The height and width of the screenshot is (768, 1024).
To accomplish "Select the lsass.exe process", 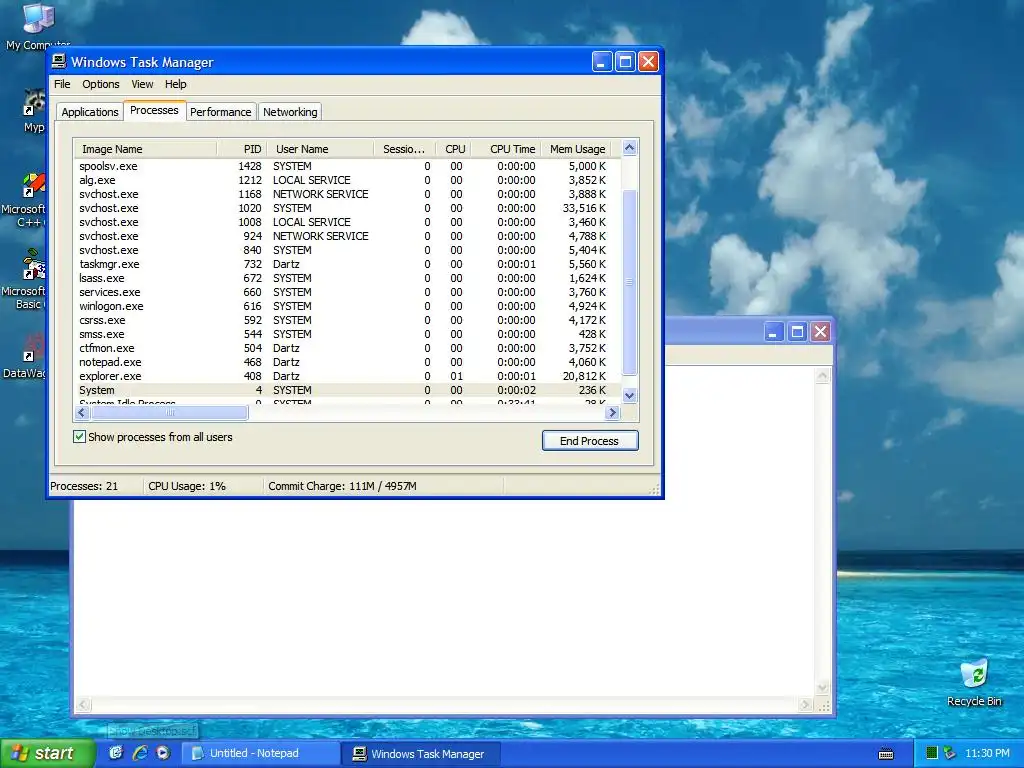I will (x=347, y=278).
